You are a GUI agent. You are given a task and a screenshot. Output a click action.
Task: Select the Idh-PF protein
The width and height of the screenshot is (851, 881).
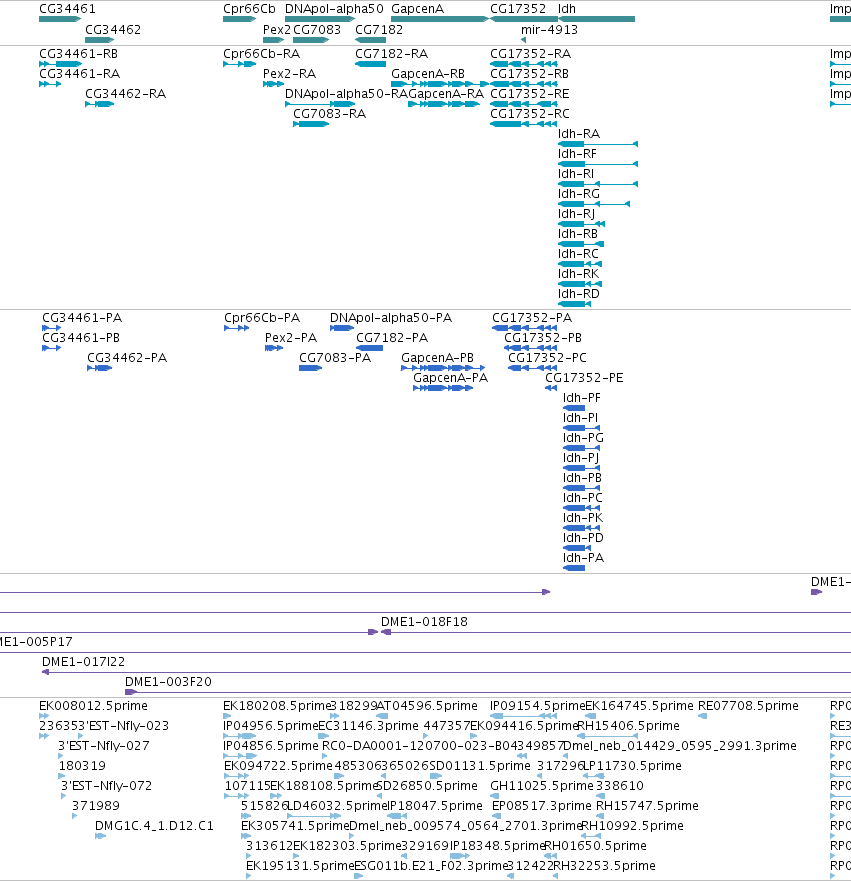(574, 408)
